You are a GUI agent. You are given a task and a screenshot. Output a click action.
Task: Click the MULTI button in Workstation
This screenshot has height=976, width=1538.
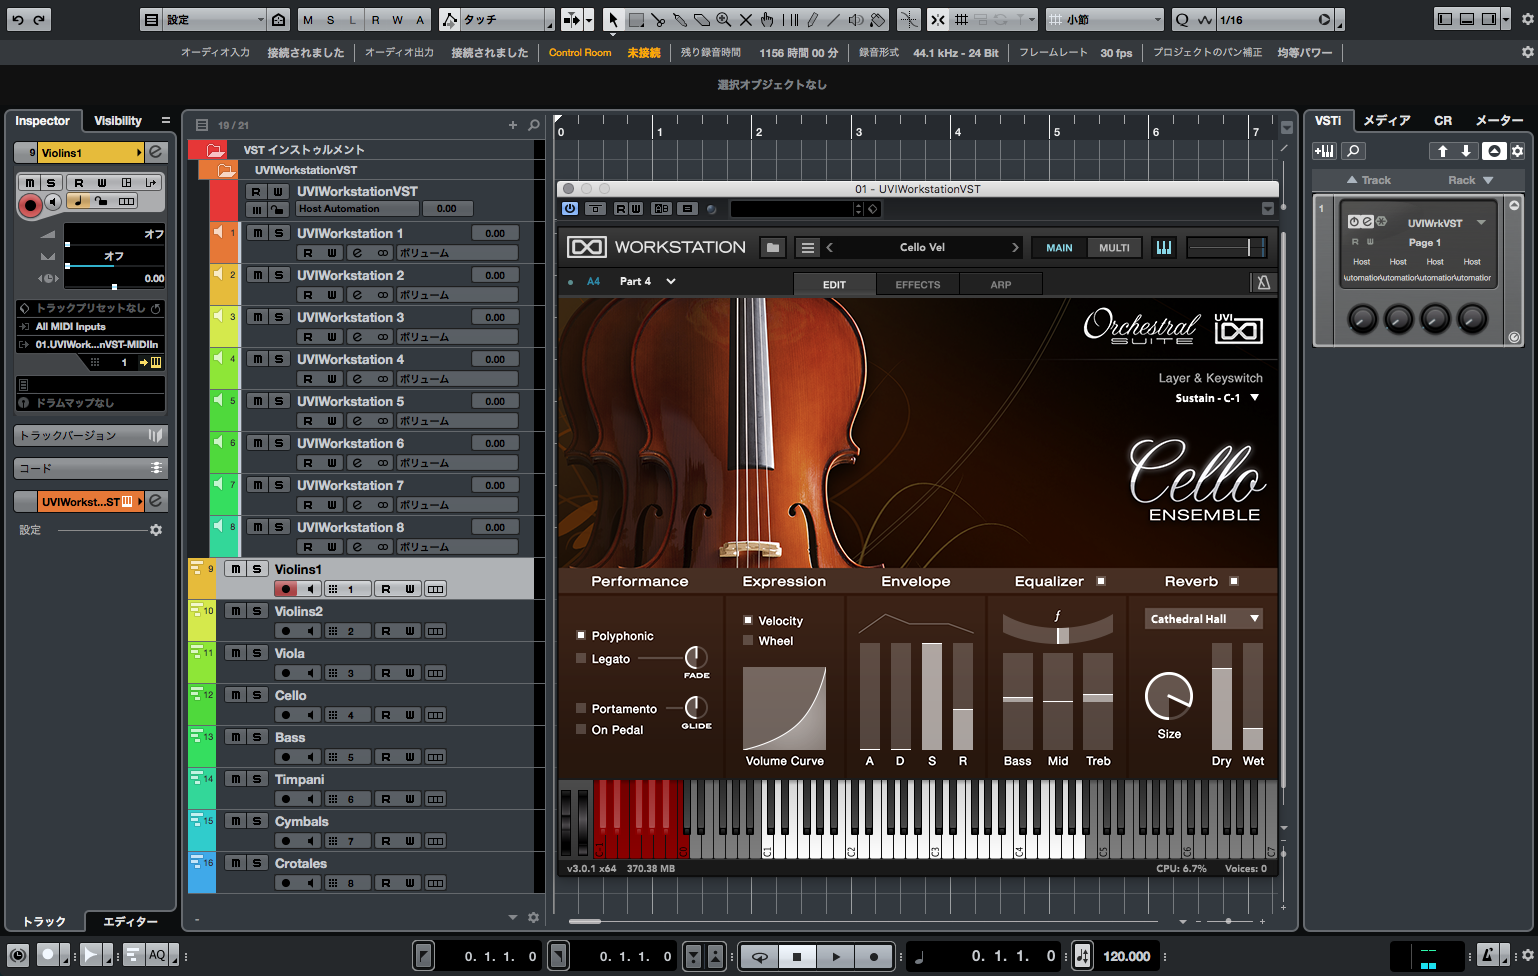1114,247
